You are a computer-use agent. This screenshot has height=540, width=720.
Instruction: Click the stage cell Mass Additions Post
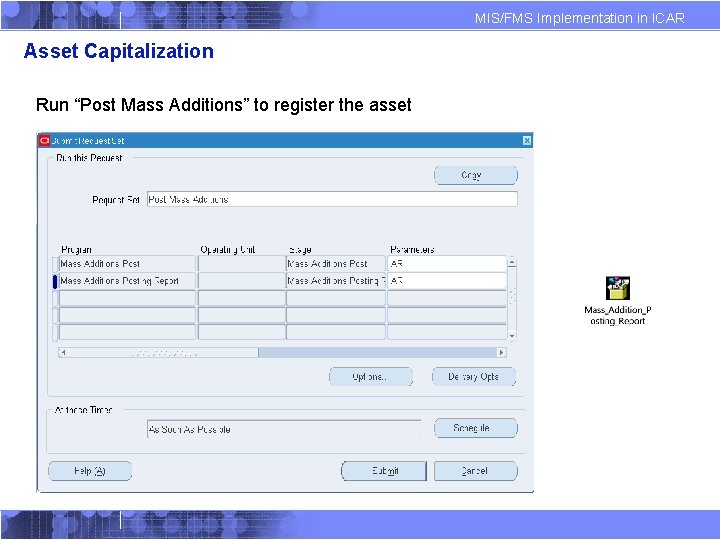click(336, 264)
